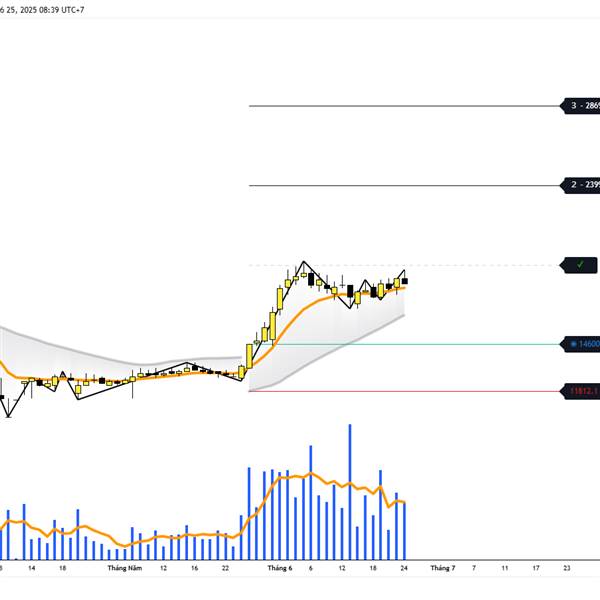Click the '23' date label on time axis

coord(567,568)
